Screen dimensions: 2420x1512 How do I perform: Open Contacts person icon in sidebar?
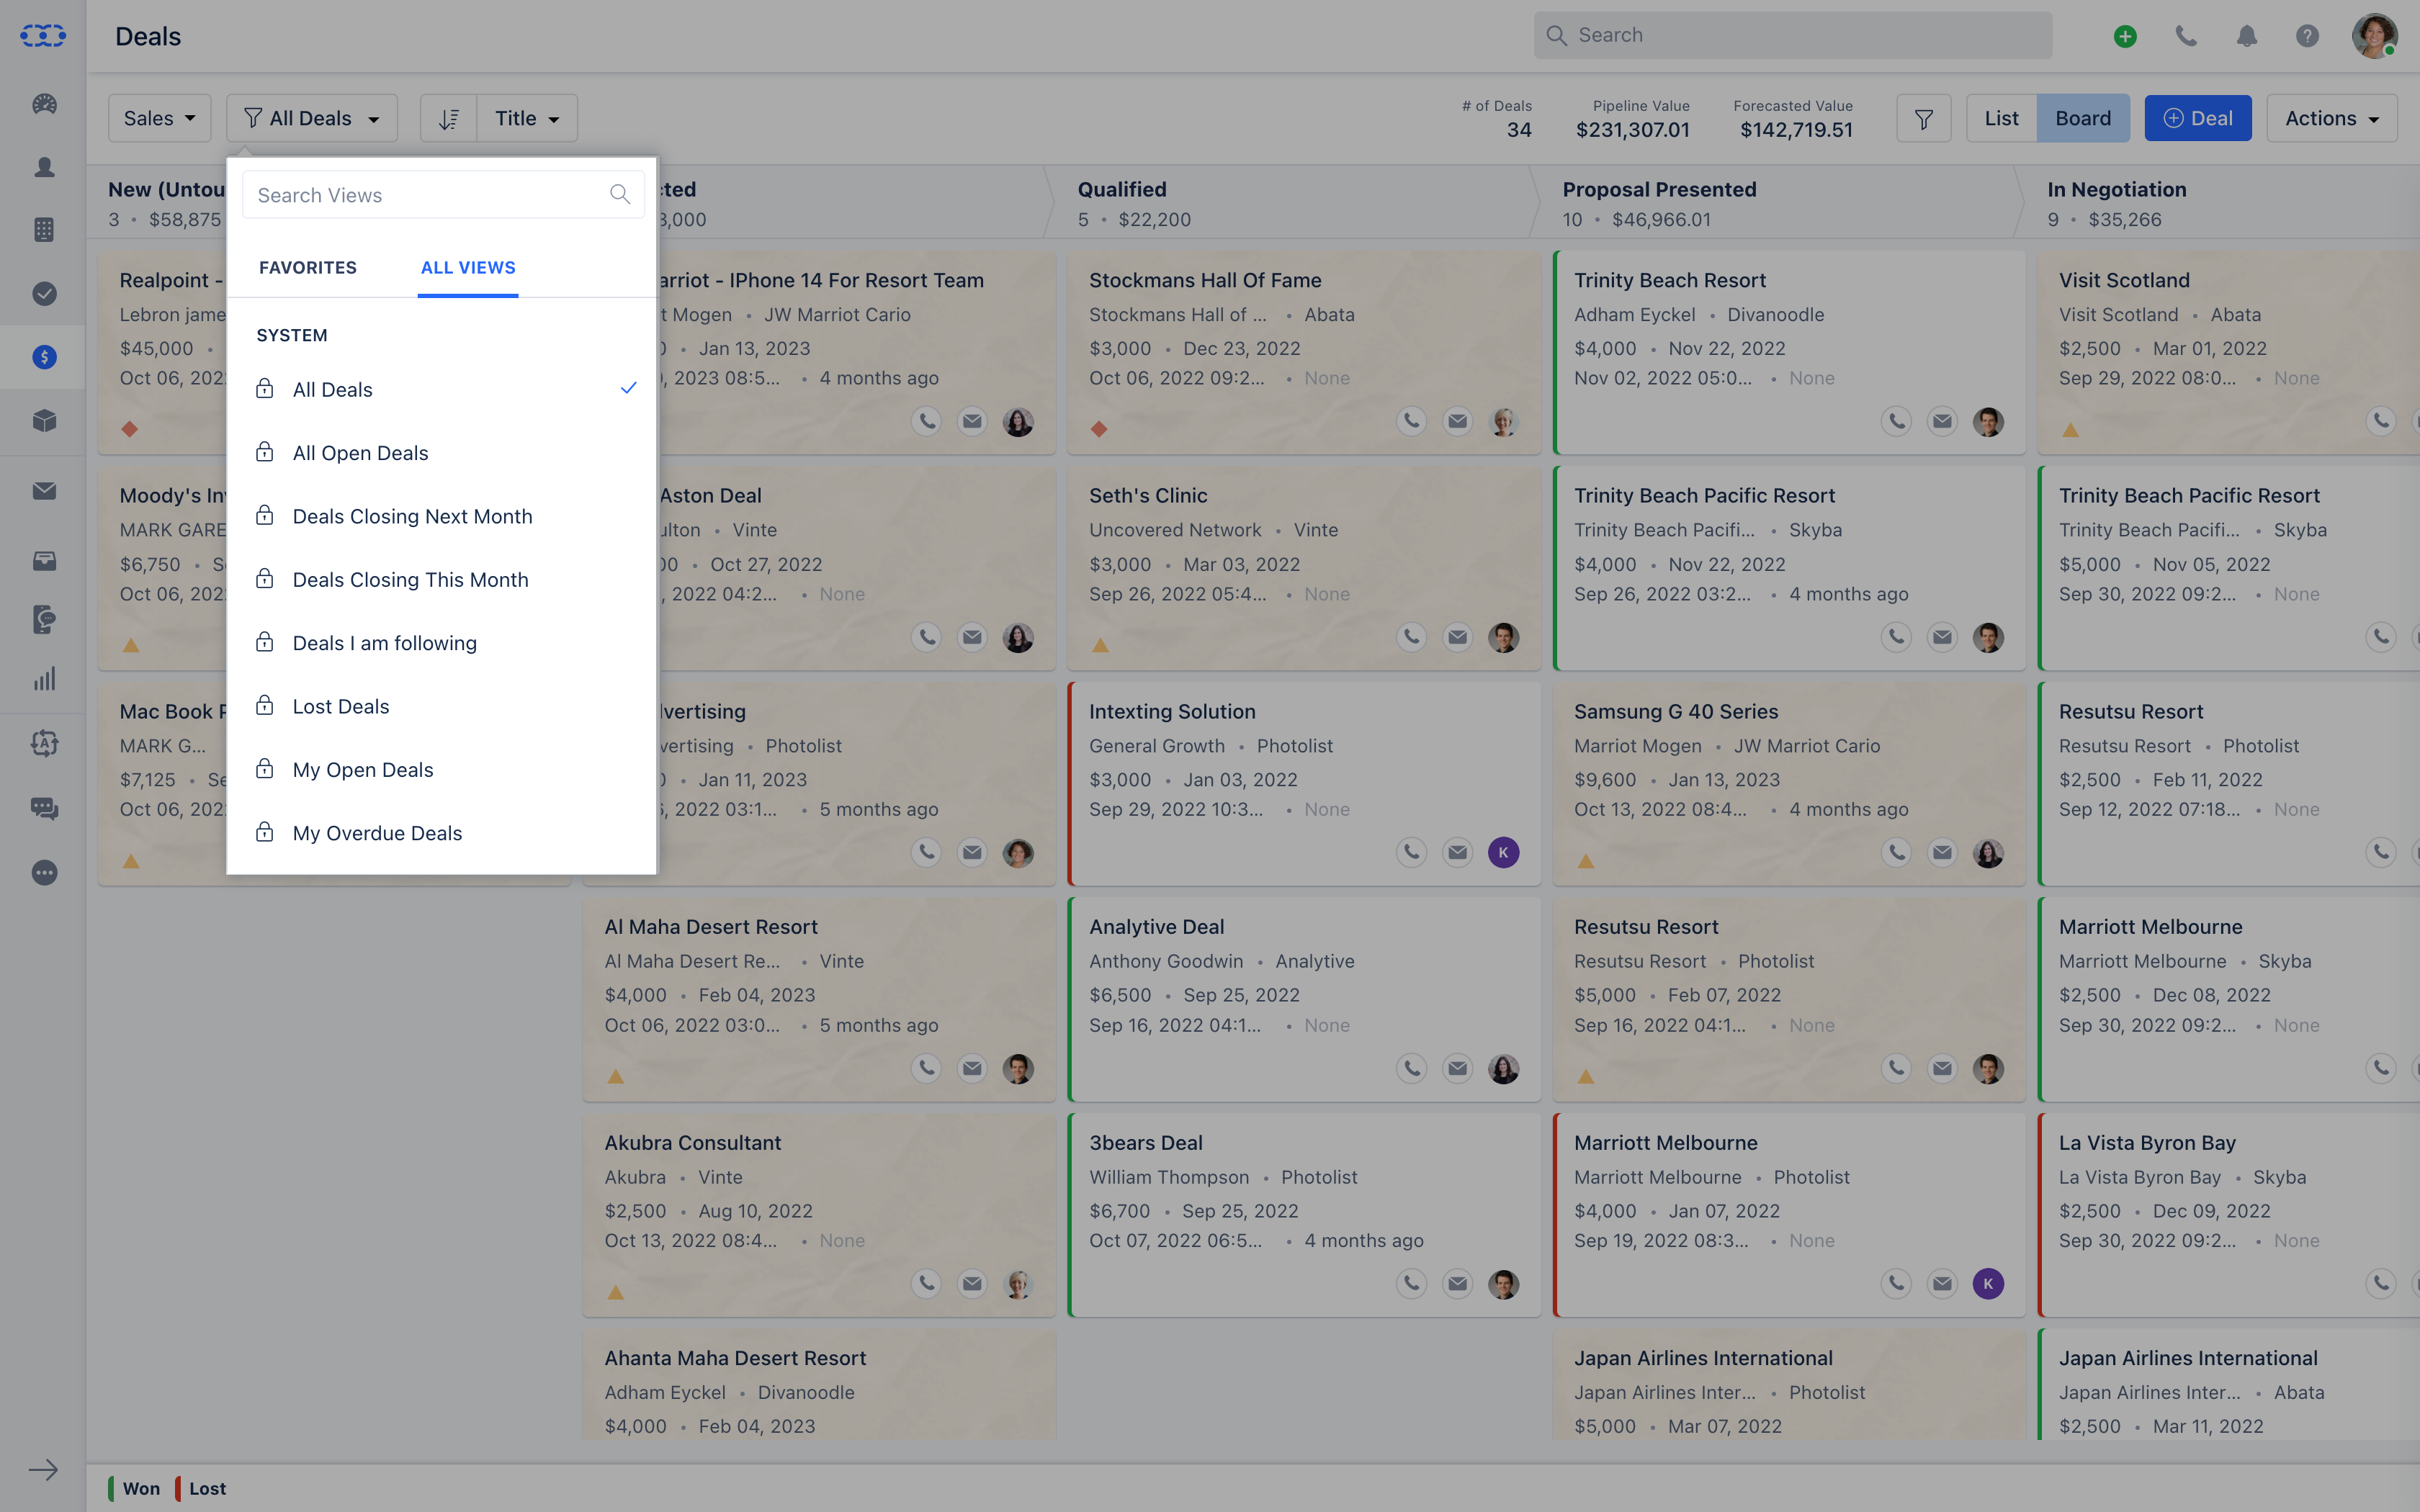click(44, 167)
